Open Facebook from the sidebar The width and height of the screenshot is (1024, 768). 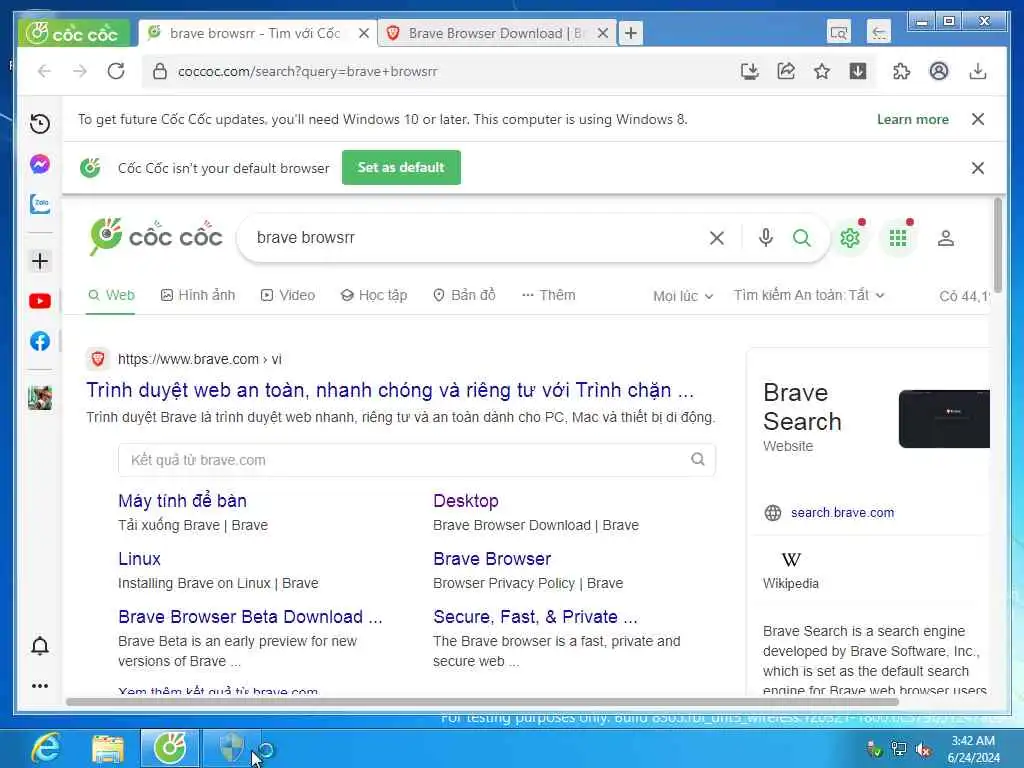point(40,341)
